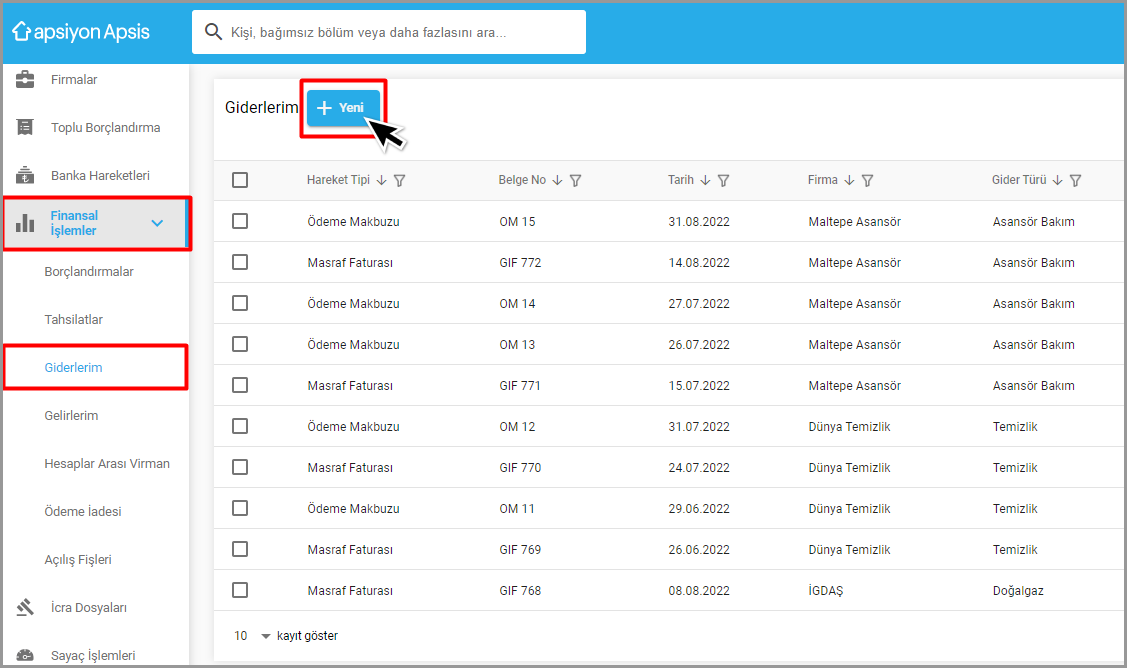1127x668 pixels.
Task: Check the box for row GIF 768
Action: 240,590
